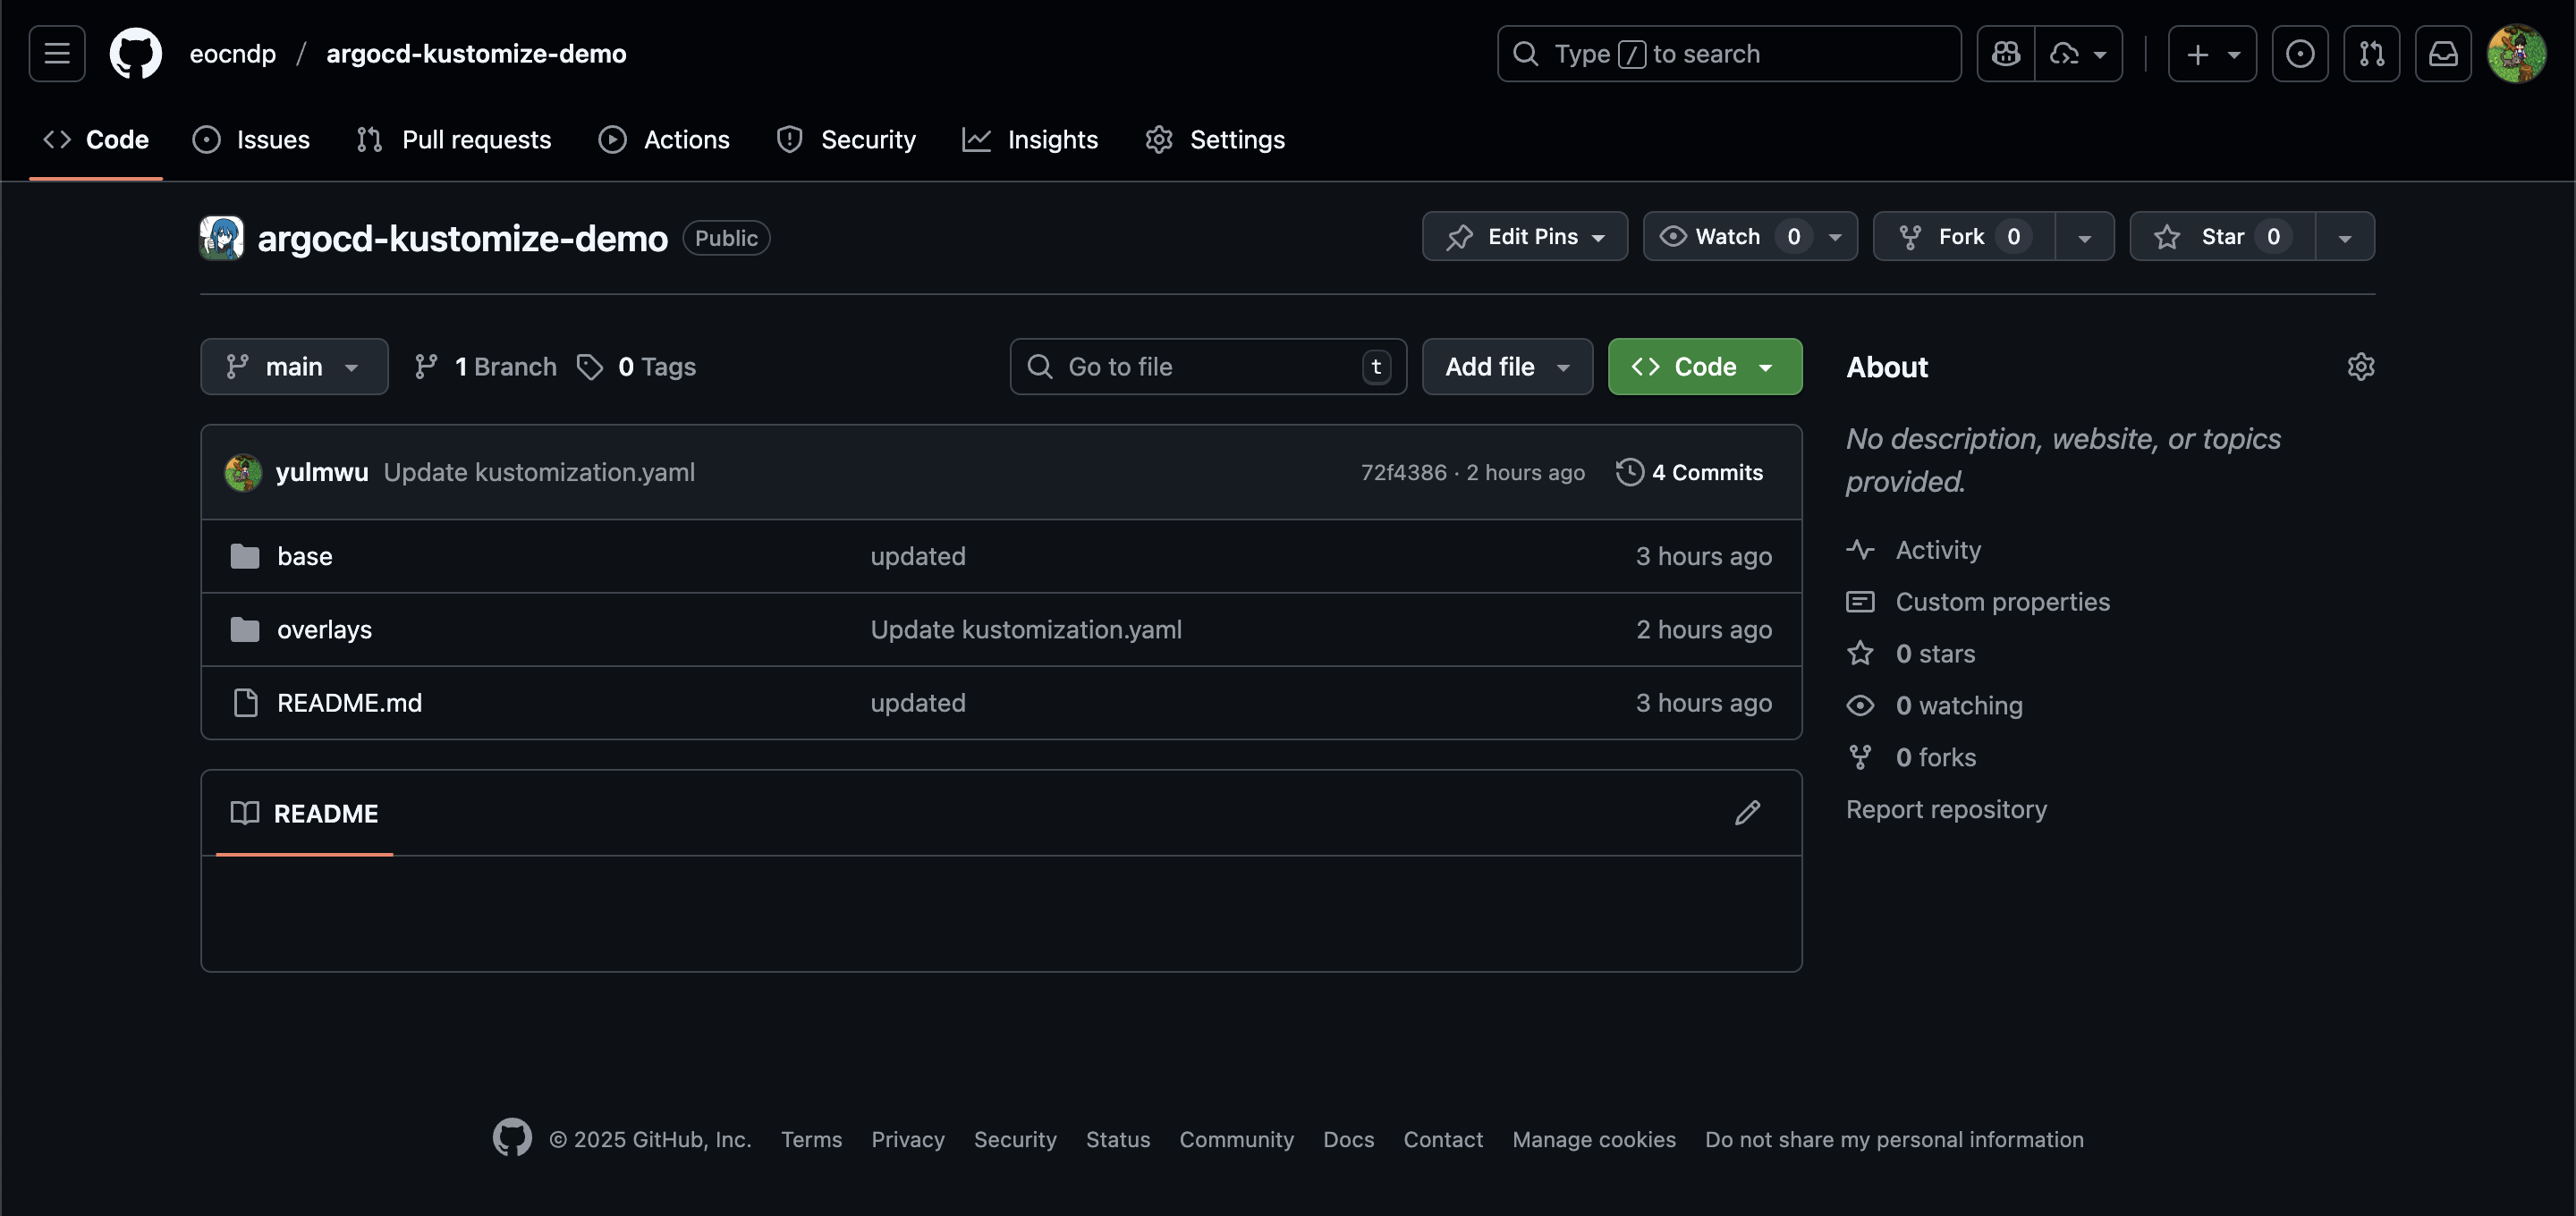Open the Add file dropdown
Image resolution: width=2576 pixels, height=1216 pixels.
(1506, 367)
